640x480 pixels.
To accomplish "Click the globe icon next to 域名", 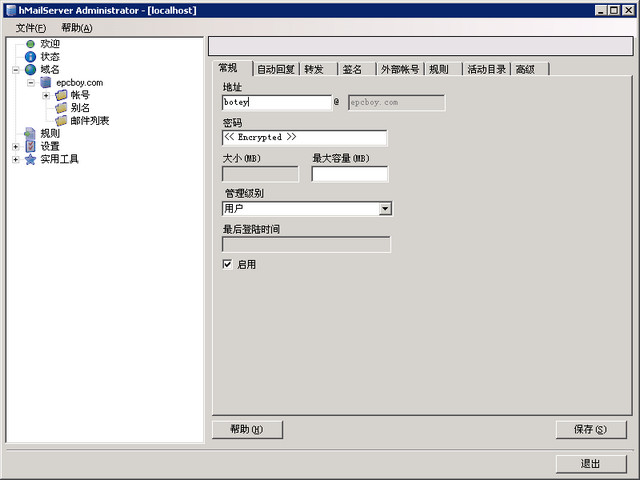I will click(31, 70).
